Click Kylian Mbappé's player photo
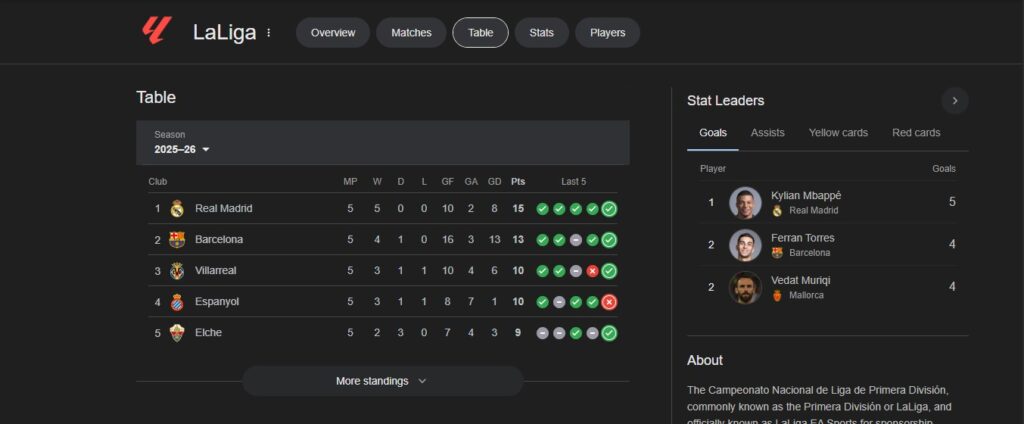This screenshot has height=424, width=1024. pos(745,203)
